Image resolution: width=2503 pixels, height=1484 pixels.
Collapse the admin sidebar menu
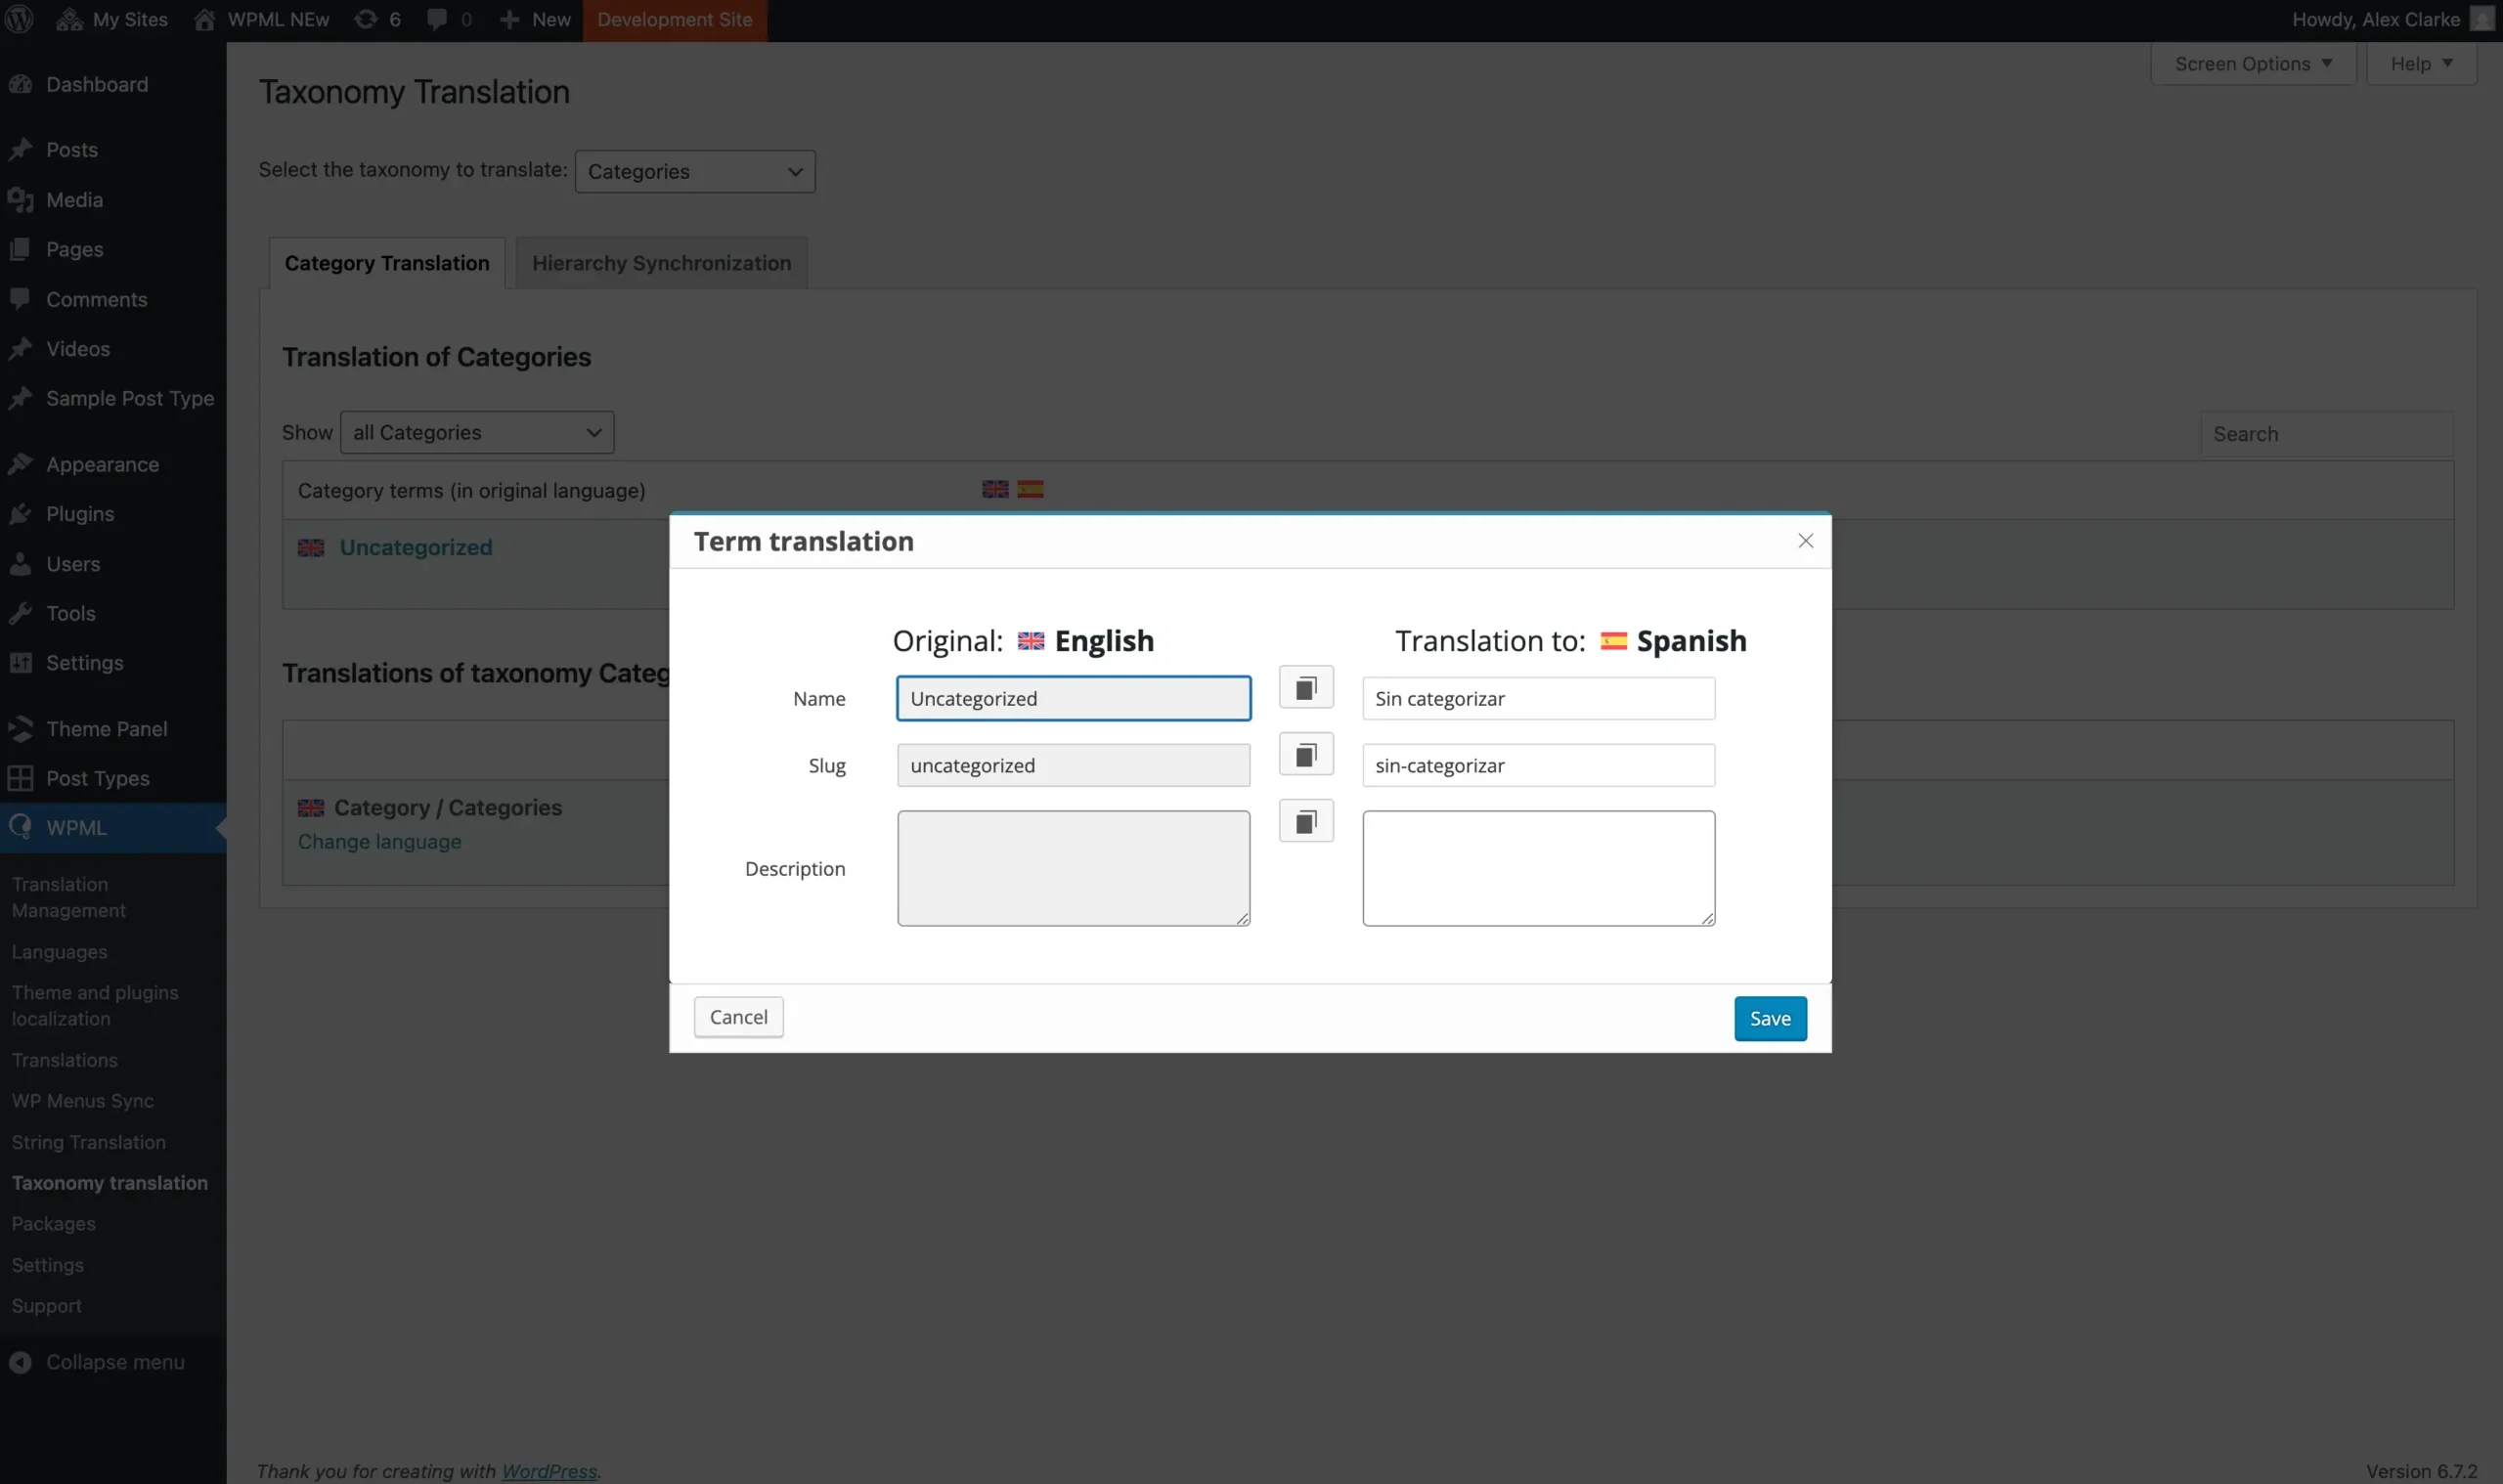pos(113,1362)
